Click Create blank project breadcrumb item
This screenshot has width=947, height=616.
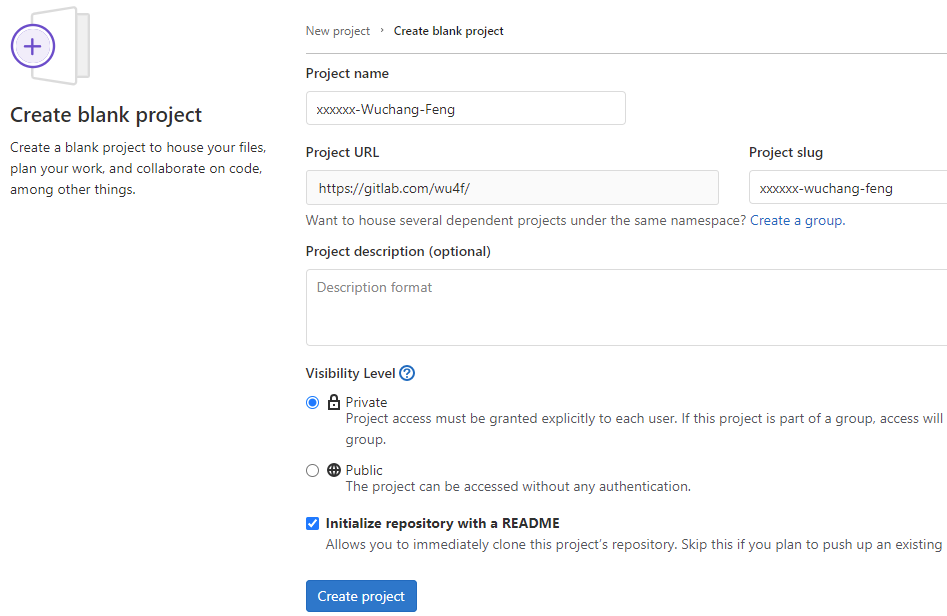point(448,31)
